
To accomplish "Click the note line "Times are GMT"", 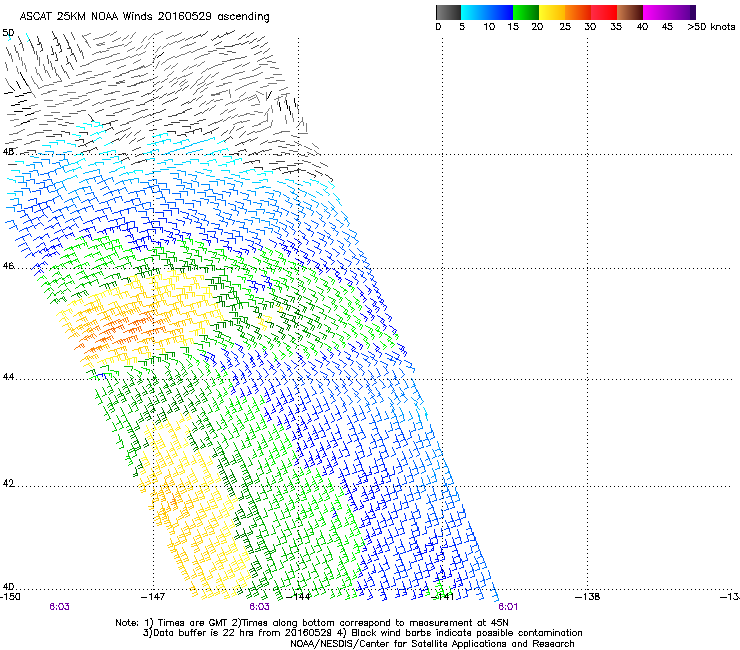I will (x=191, y=623).
